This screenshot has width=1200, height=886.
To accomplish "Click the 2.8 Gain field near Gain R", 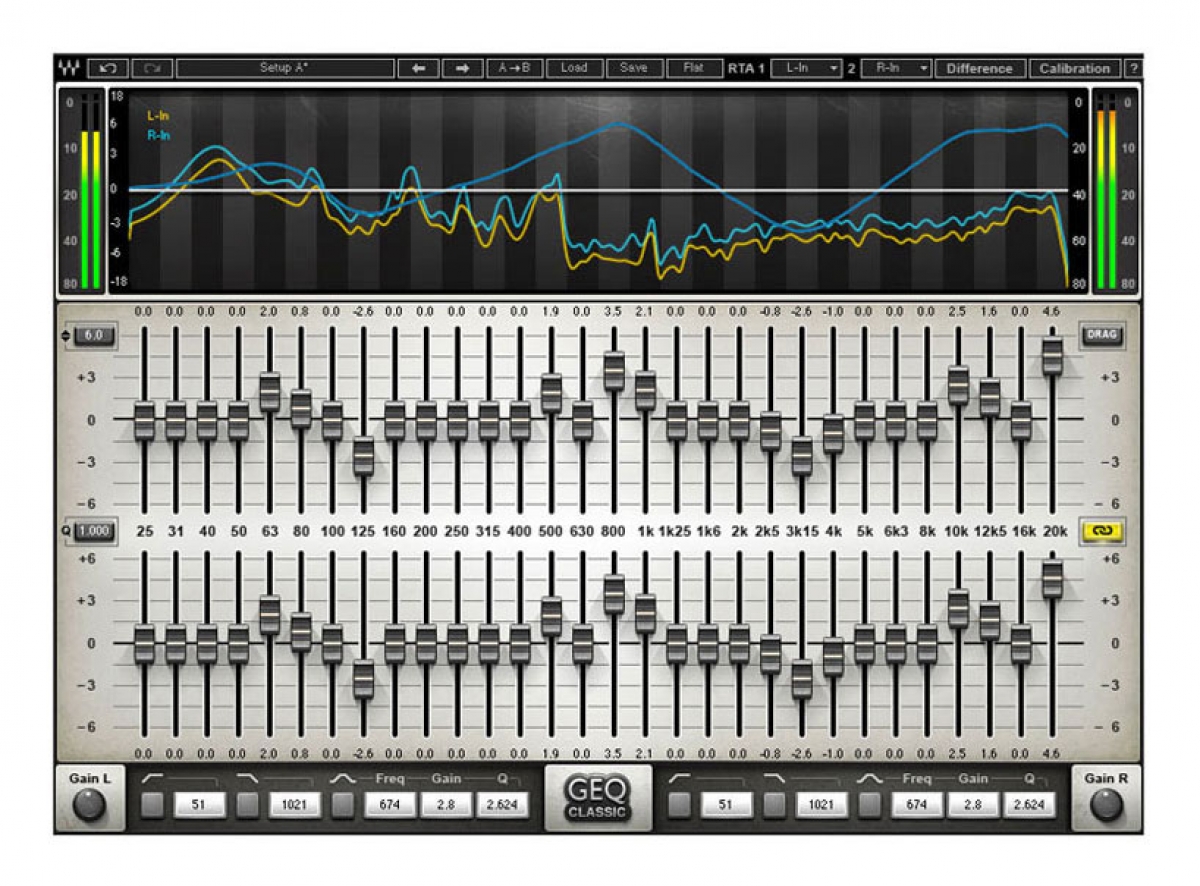I will tap(974, 805).
